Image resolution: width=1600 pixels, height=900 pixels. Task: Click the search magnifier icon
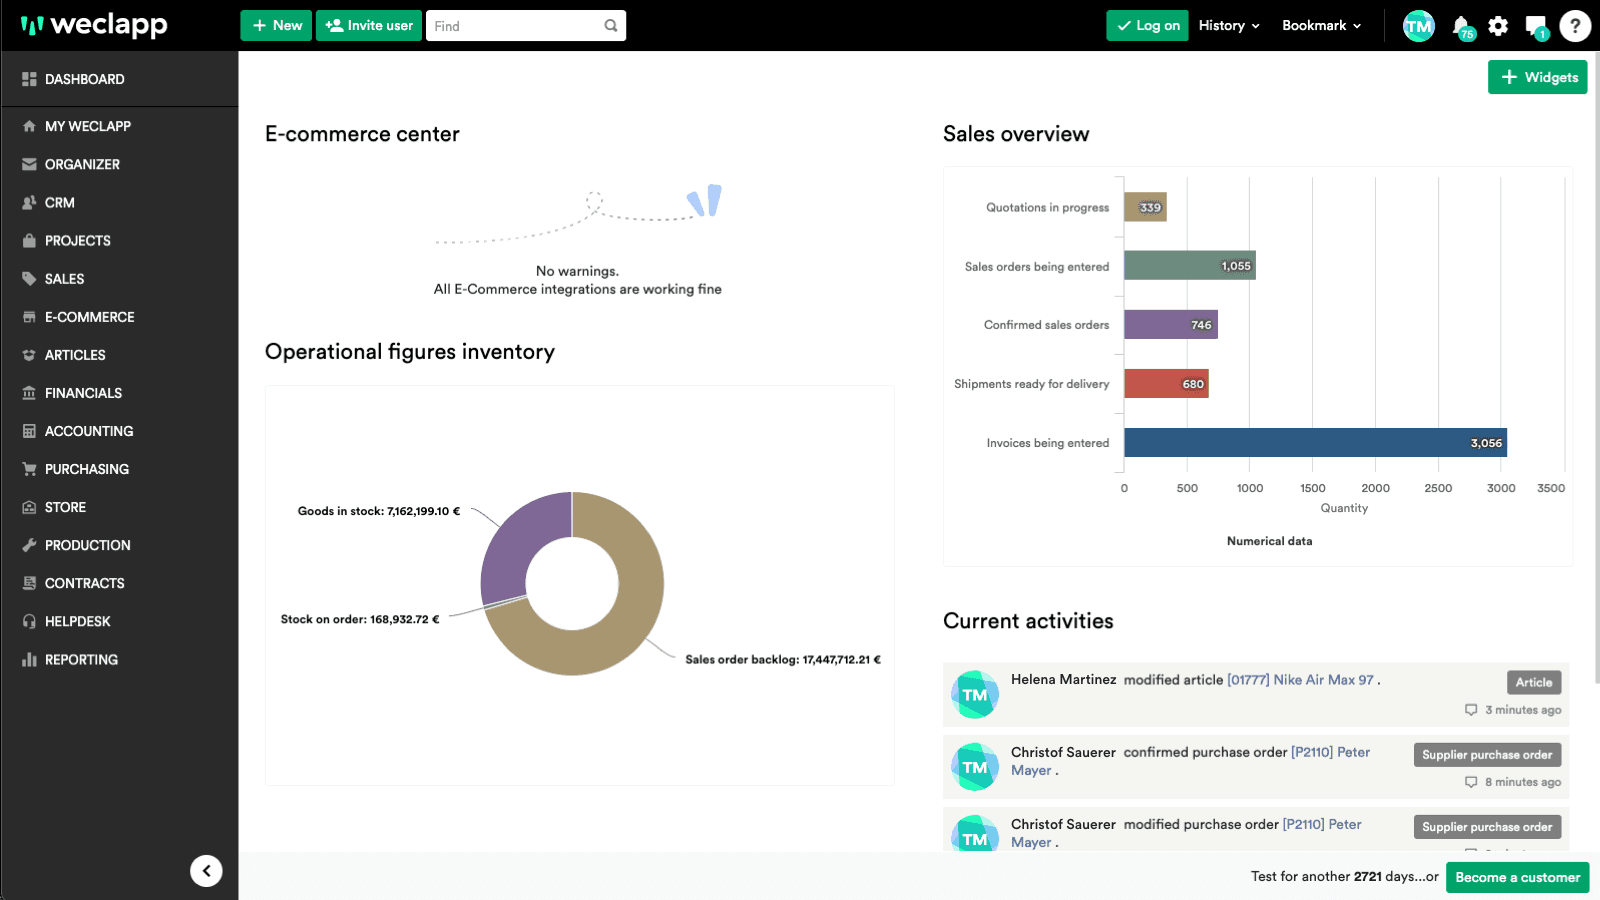coord(611,26)
